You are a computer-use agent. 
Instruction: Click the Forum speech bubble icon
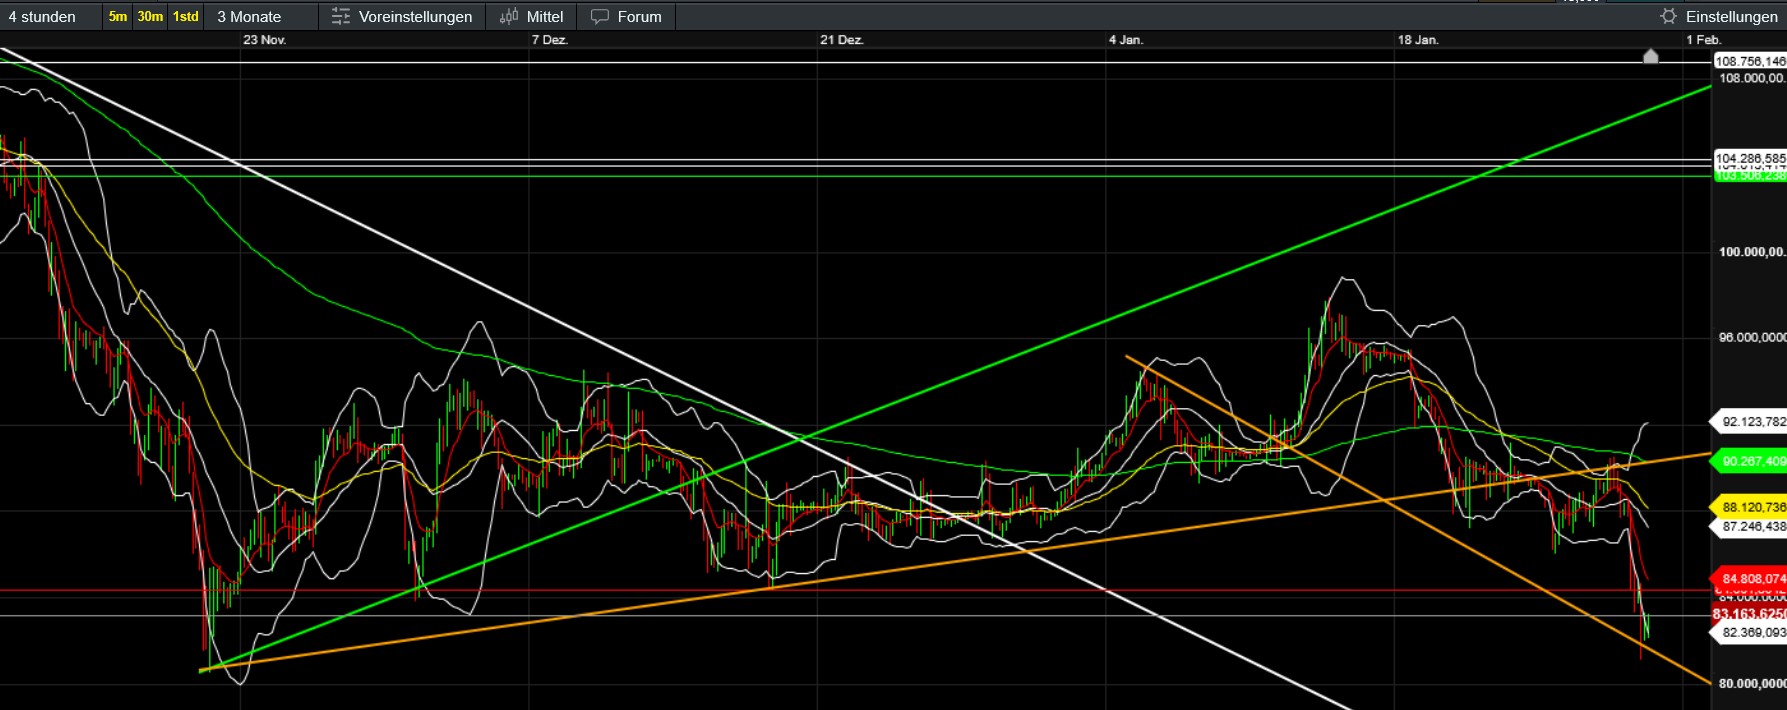(600, 17)
